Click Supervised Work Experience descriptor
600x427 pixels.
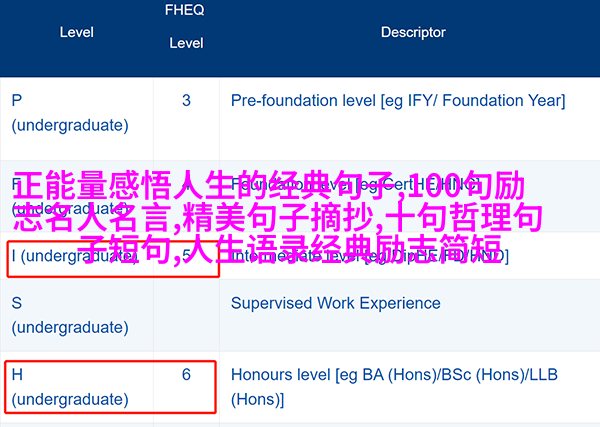pyautogui.click(x=336, y=303)
